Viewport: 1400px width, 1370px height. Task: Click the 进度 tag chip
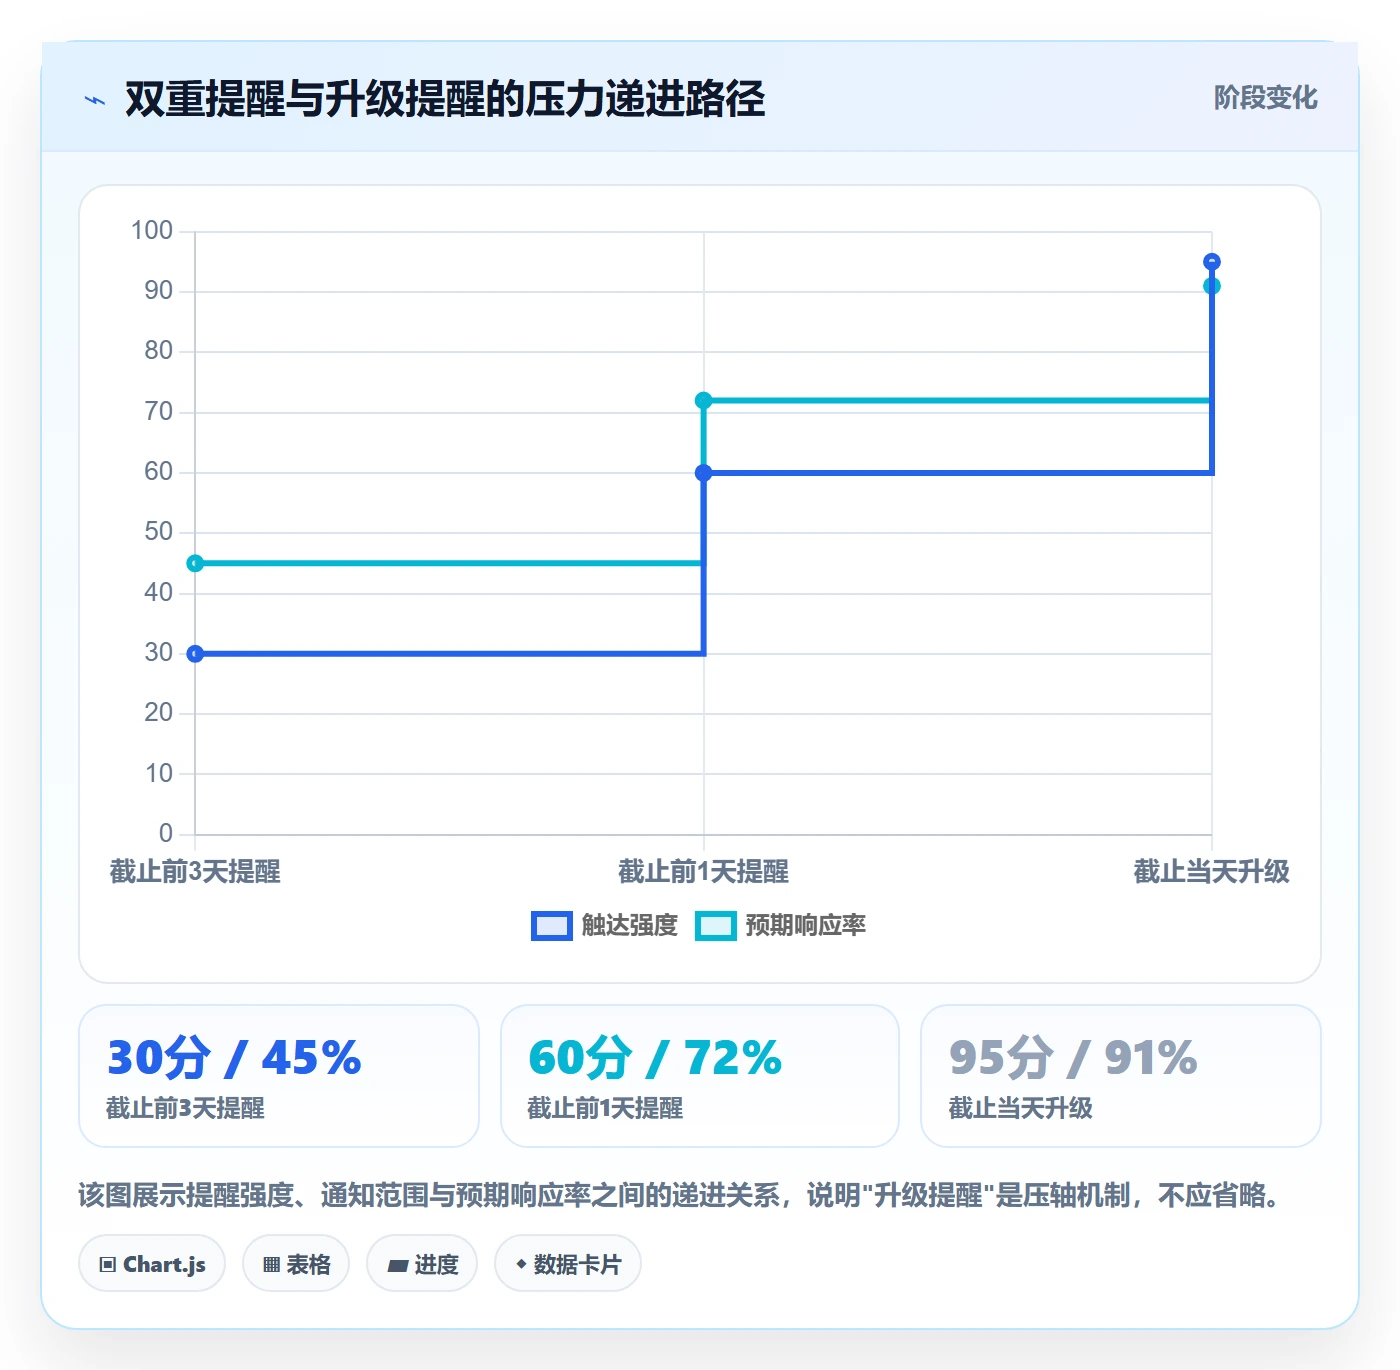(x=422, y=1264)
